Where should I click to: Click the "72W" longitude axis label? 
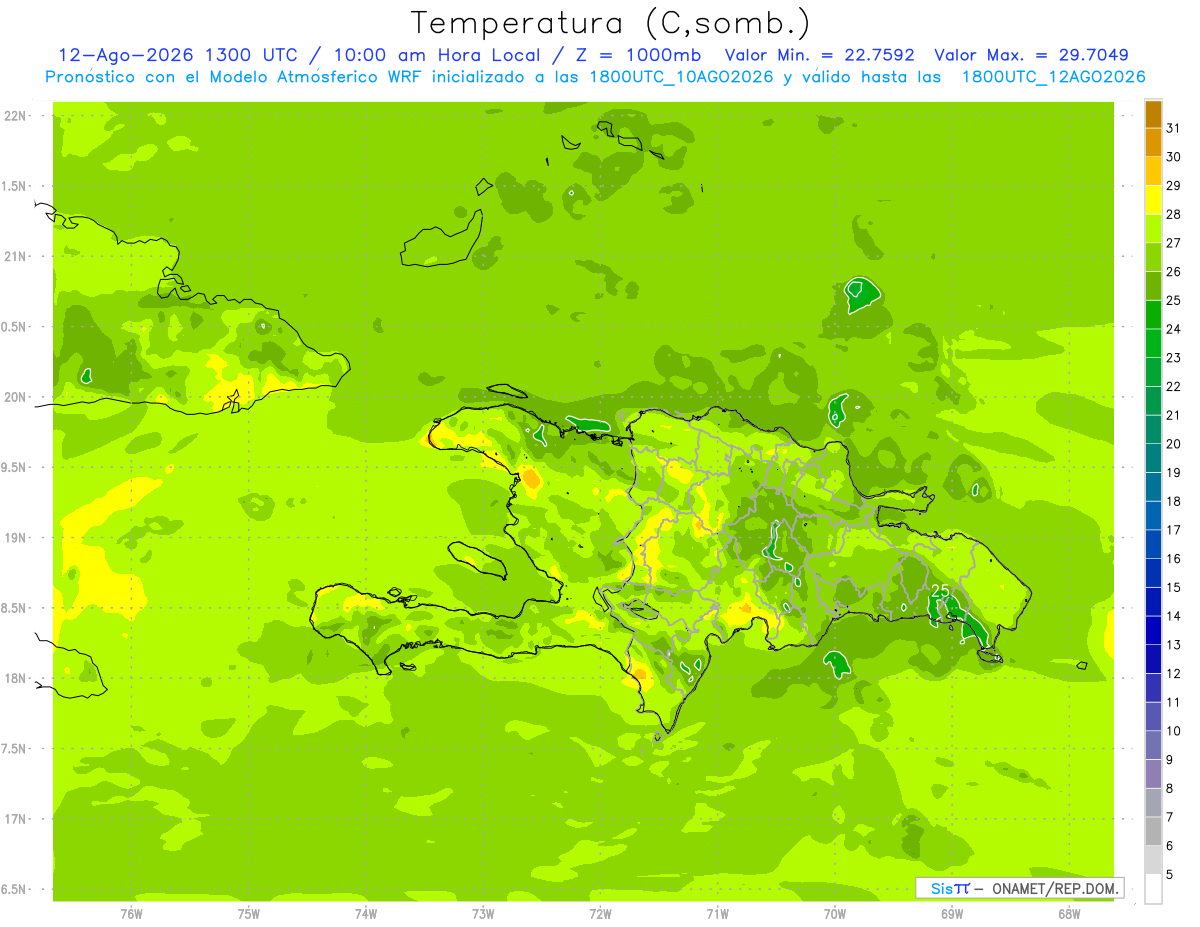[601, 914]
